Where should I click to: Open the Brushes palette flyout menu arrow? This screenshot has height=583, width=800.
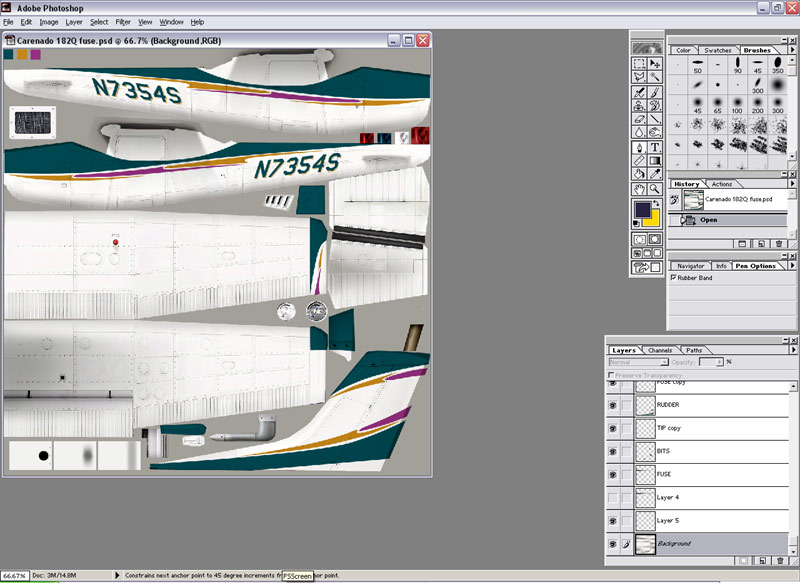point(791,50)
